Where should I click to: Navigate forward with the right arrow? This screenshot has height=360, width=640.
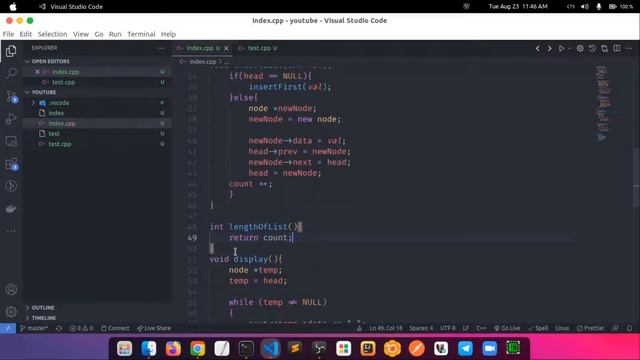[x=549, y=49]
